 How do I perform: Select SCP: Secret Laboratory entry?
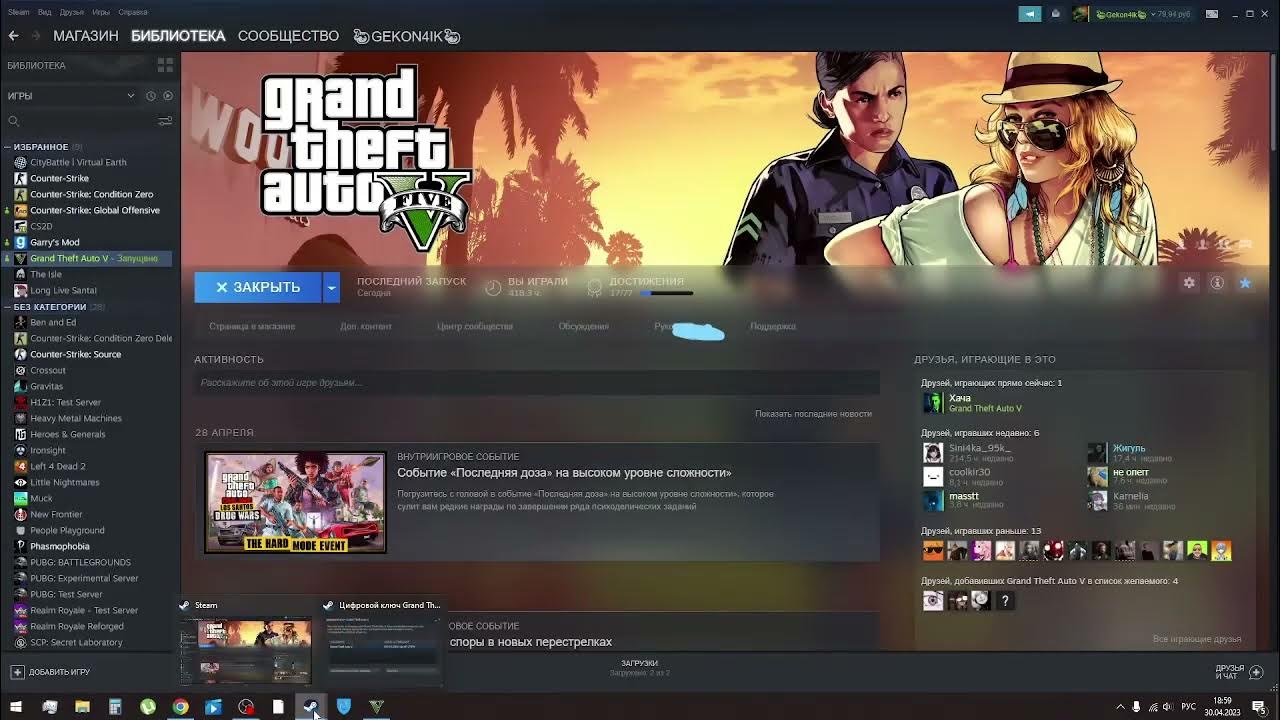(x=76, y=642)
